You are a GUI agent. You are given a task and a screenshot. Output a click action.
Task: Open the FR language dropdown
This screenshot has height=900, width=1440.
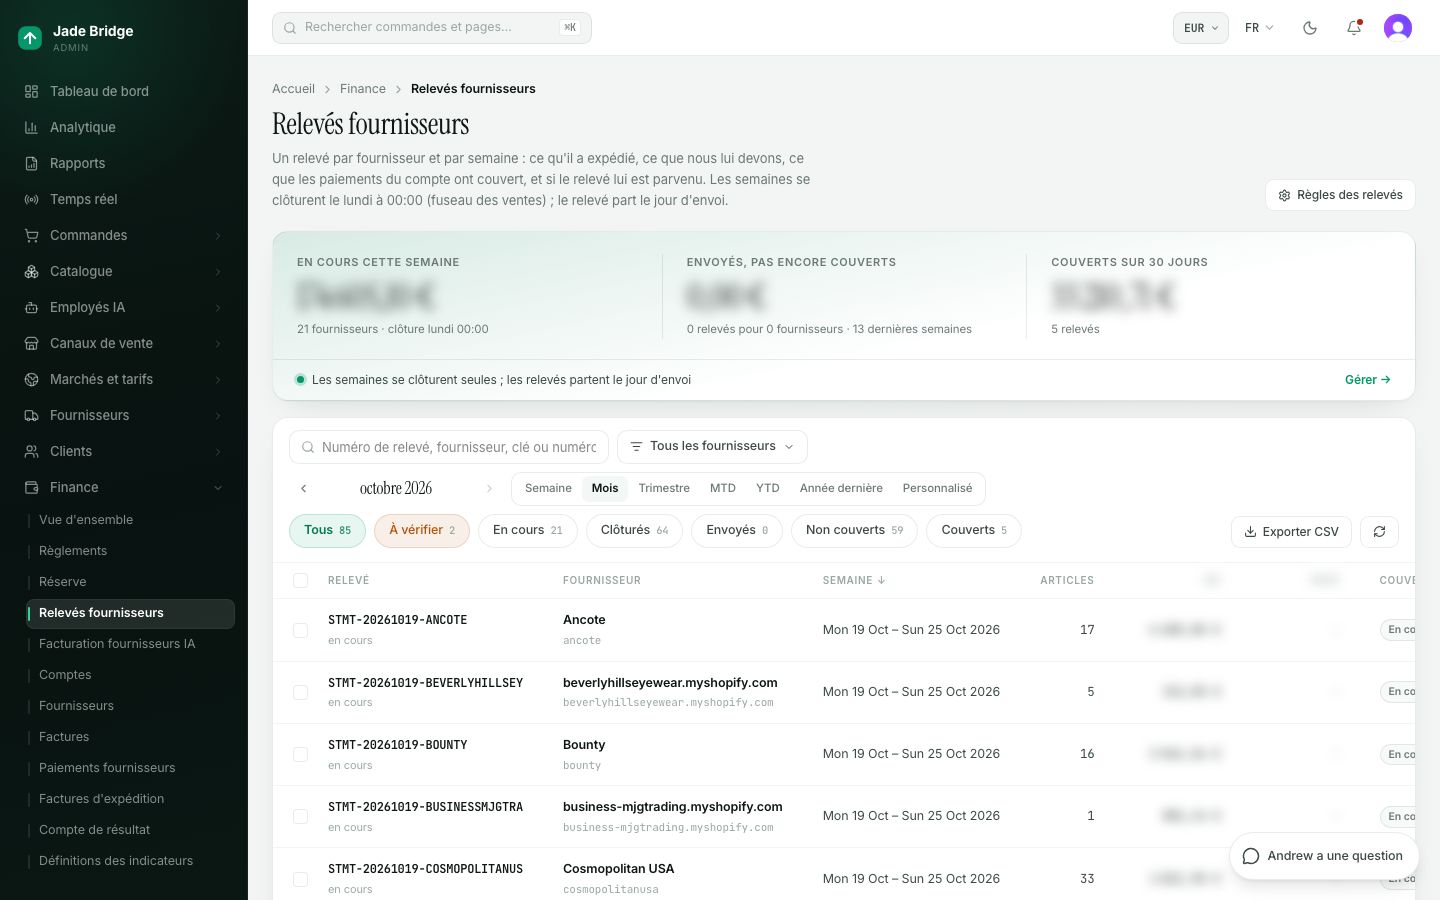(x=1259, y=28)
